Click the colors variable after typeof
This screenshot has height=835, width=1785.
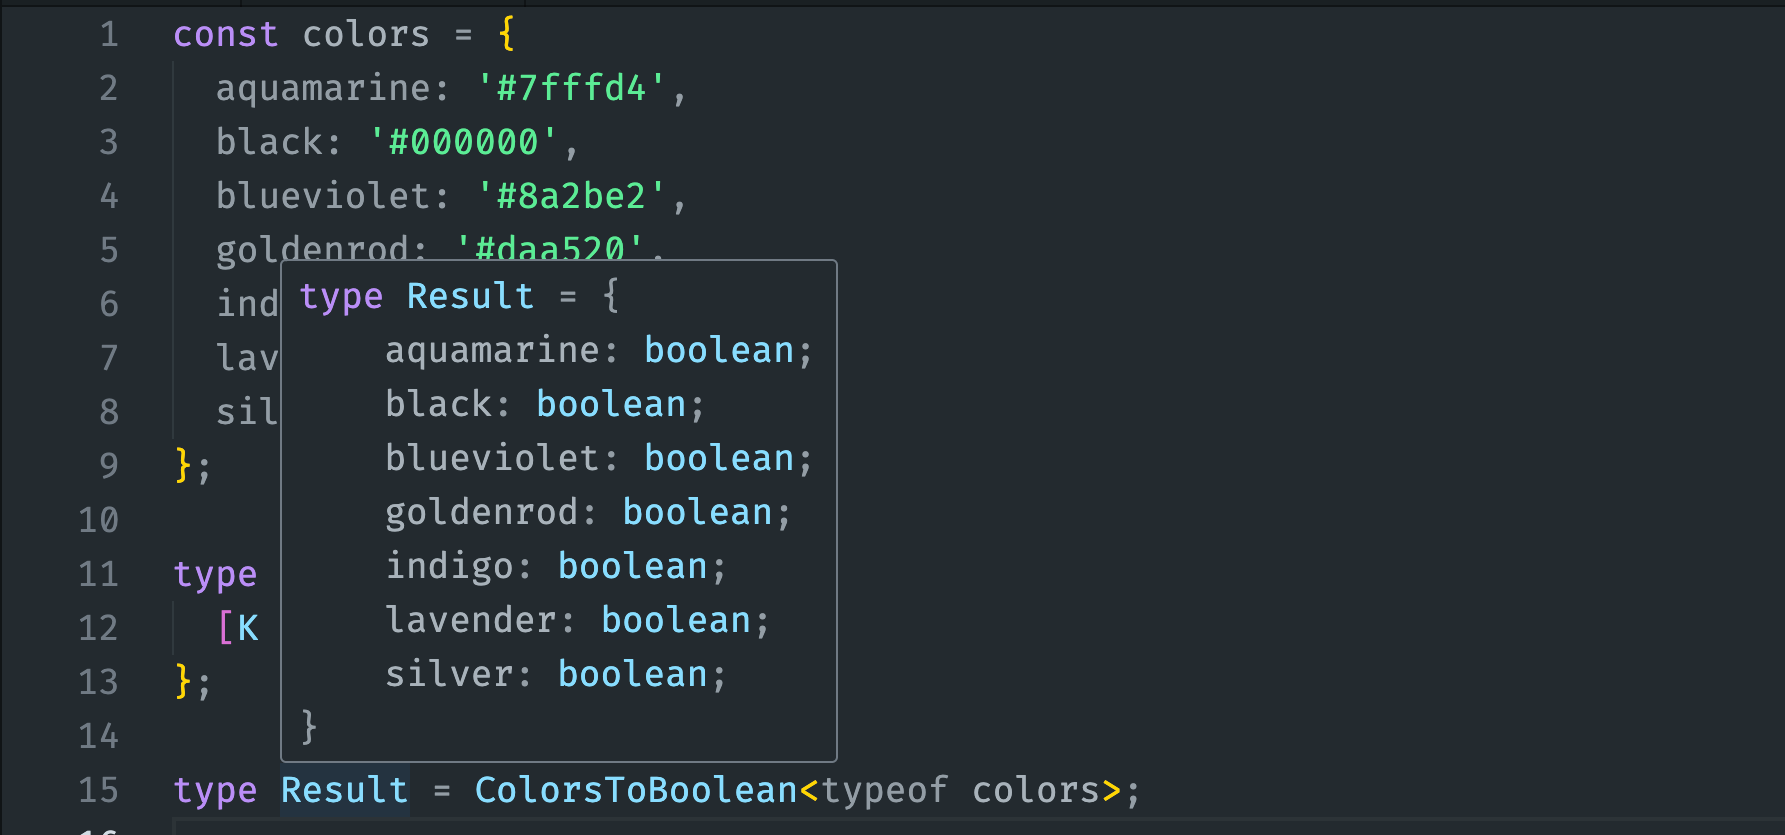click(1035, 790)
